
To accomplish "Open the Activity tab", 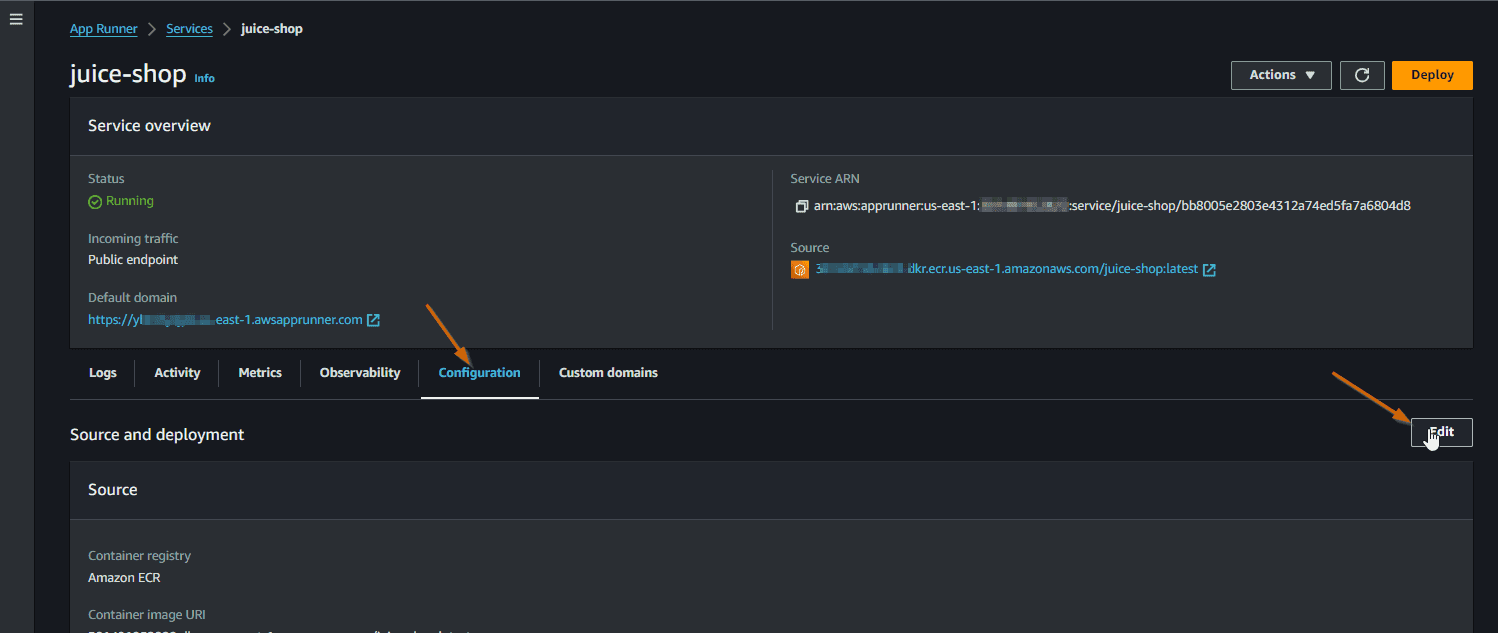I will [177, 373].
